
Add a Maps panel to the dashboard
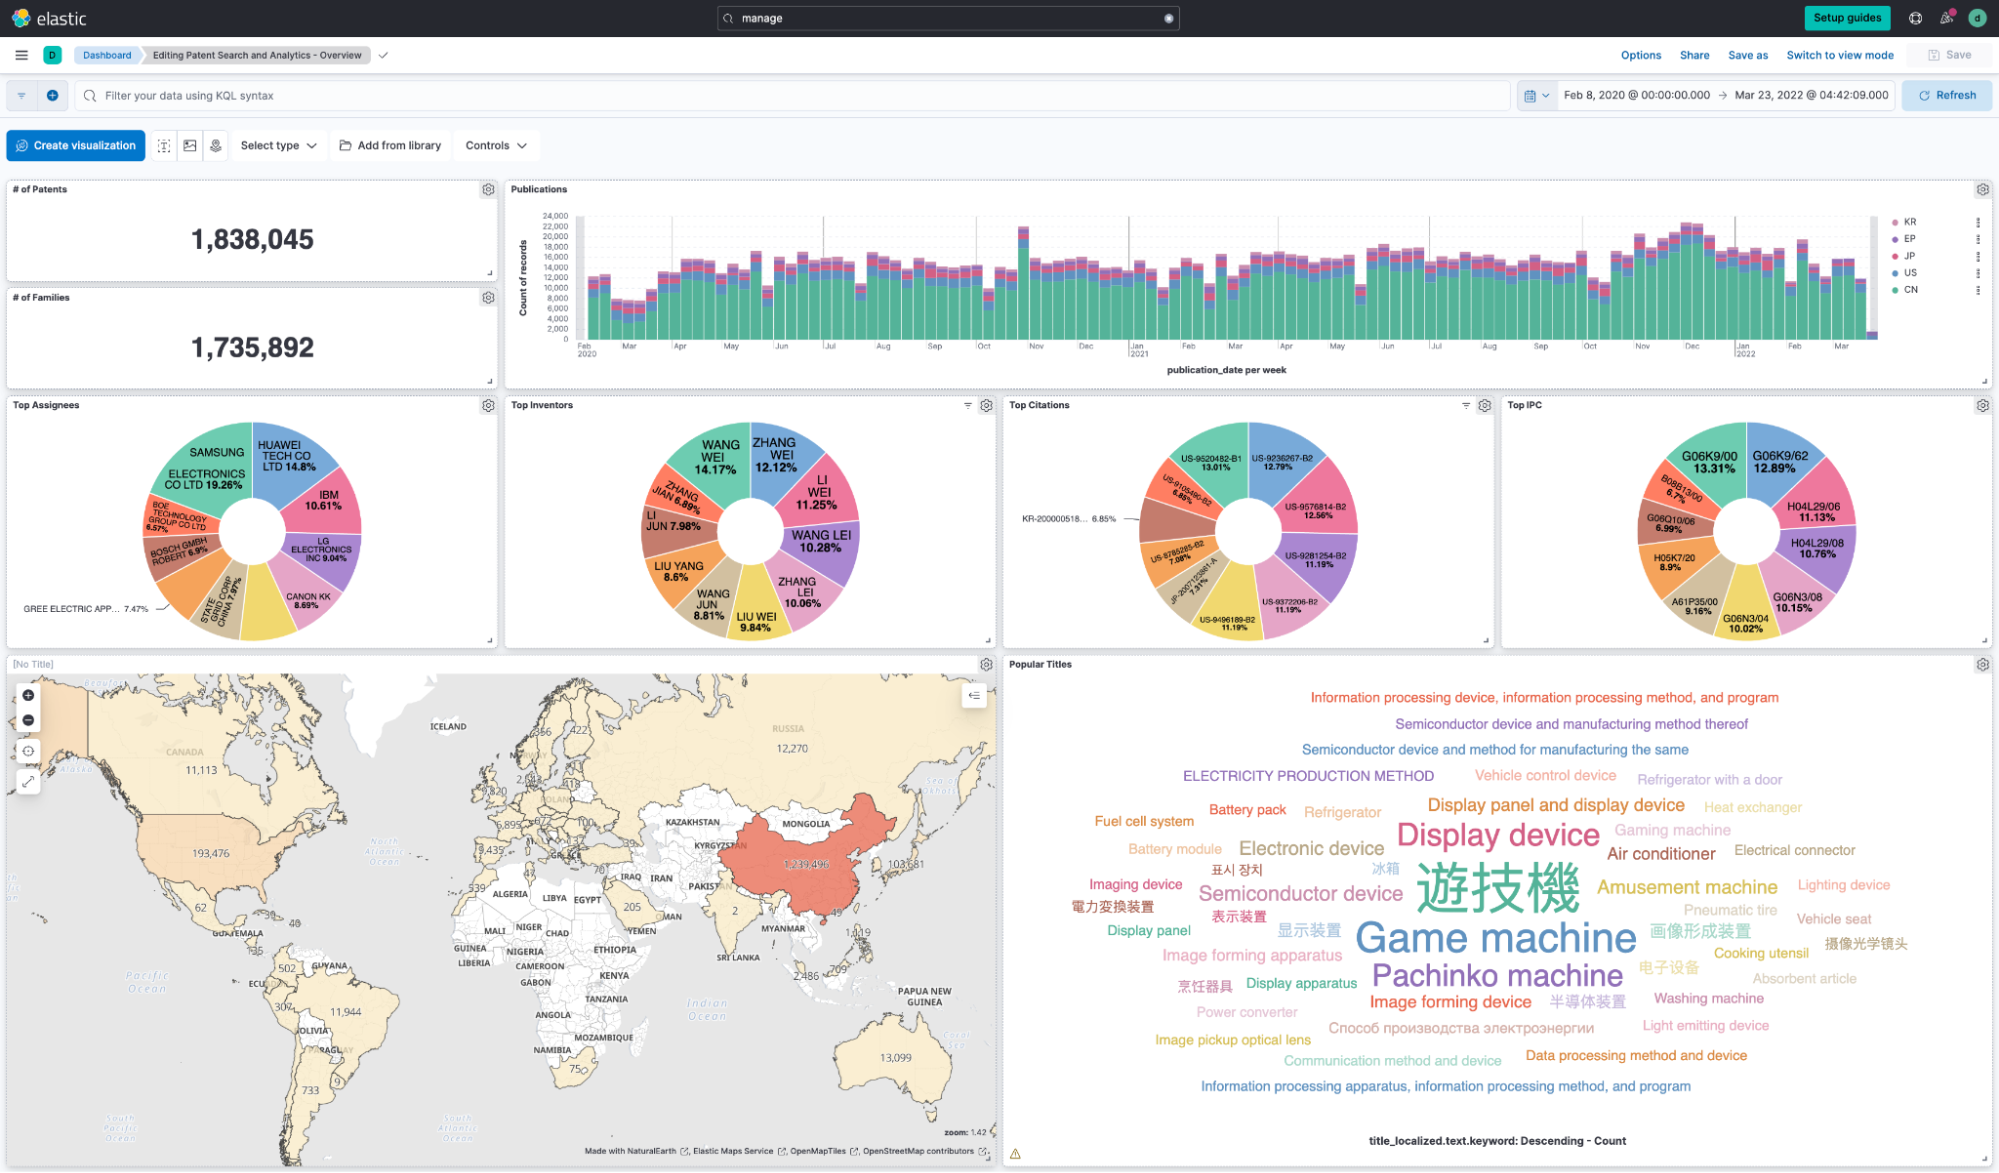click(216, 145)
